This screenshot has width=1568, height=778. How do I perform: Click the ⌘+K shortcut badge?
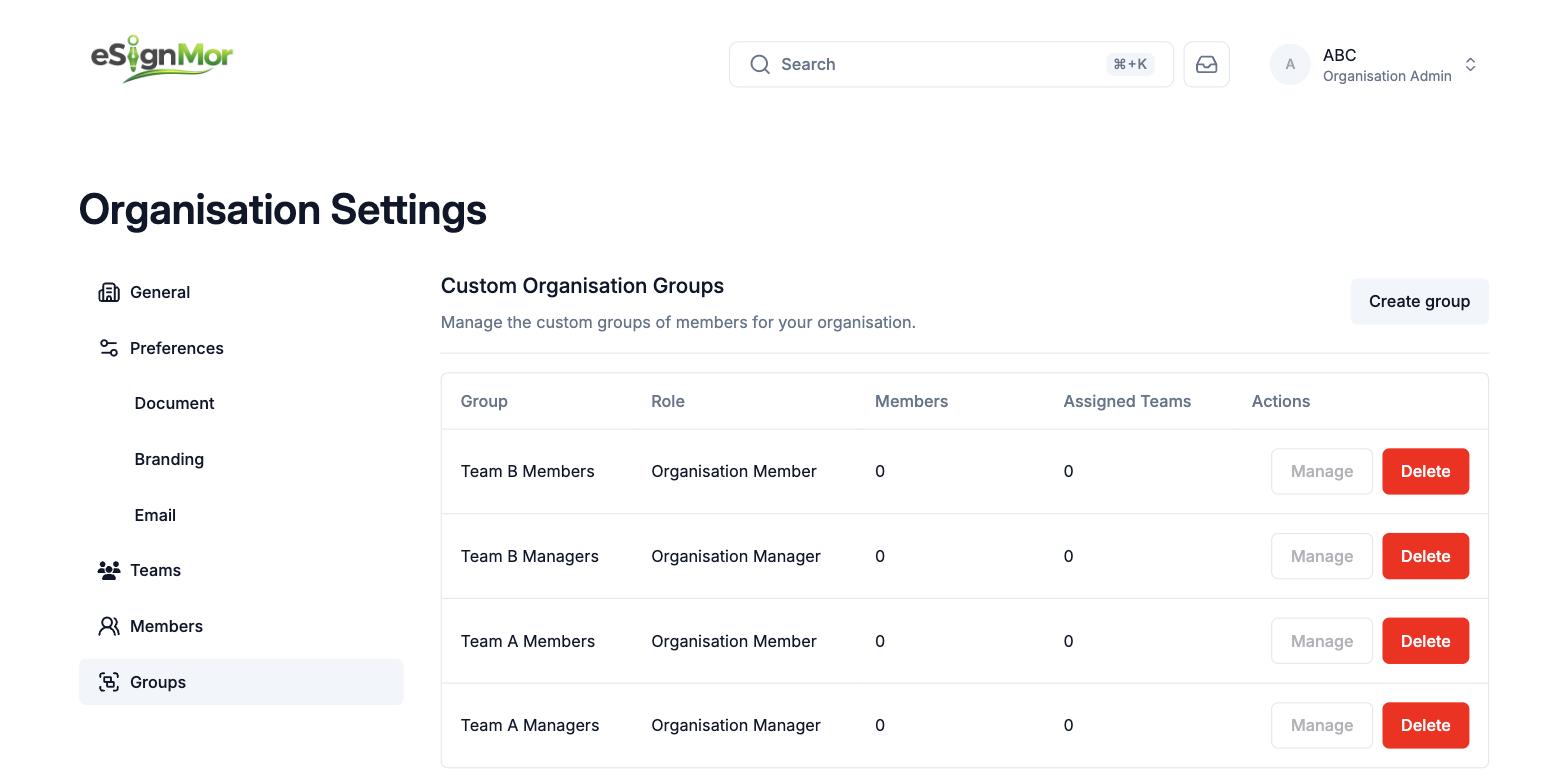(1130, 64)
